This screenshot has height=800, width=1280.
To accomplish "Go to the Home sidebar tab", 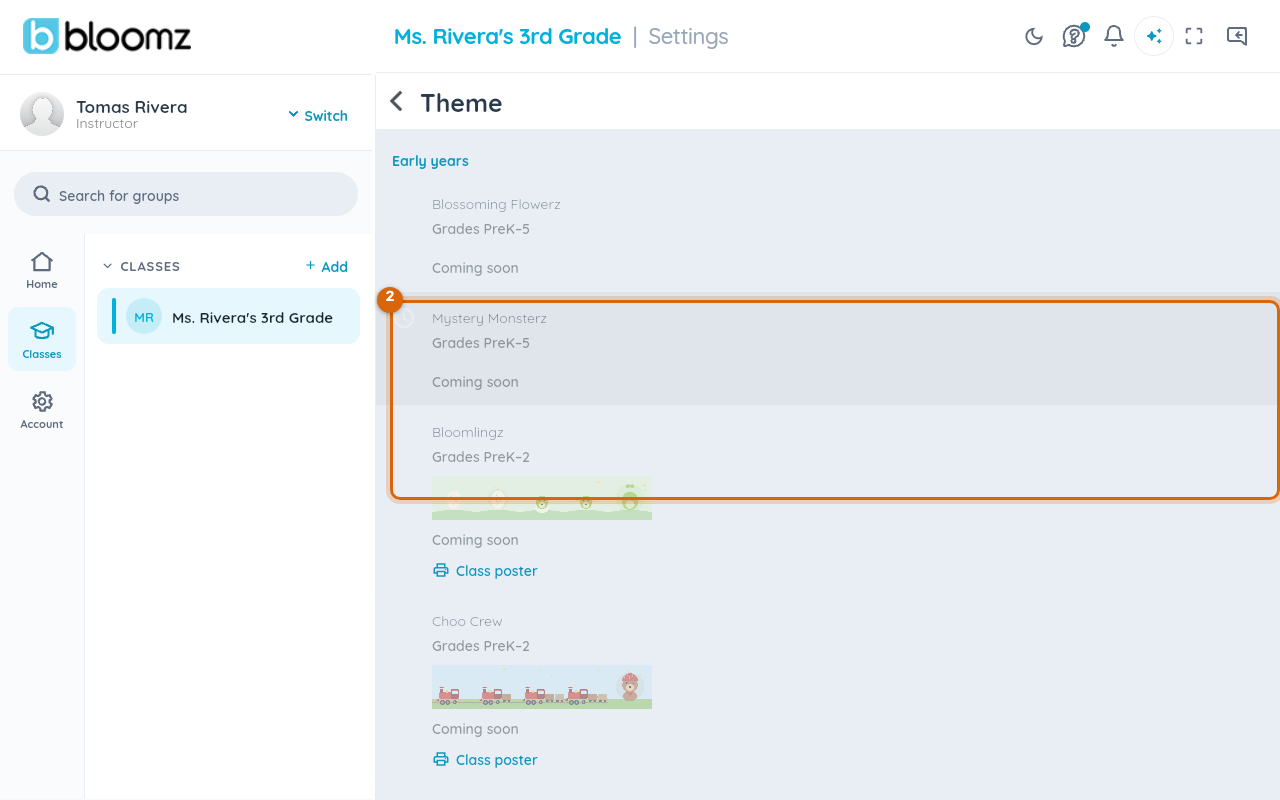I will pyautogui.click(x=42, y=271).
